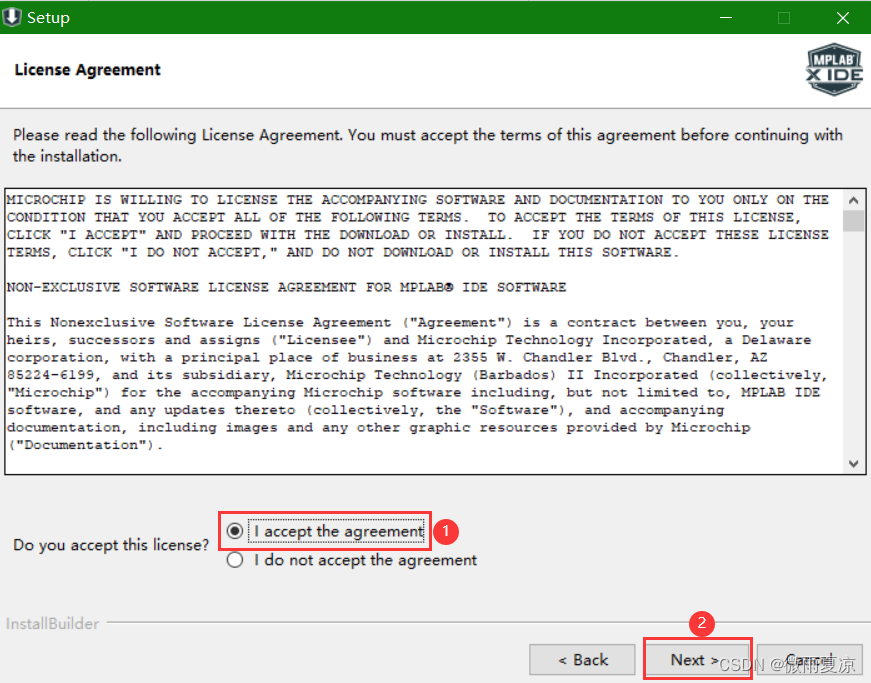Click the "InstallBuilder" label
The width and height of the screenshot is (871, 683).
point(53,624)
